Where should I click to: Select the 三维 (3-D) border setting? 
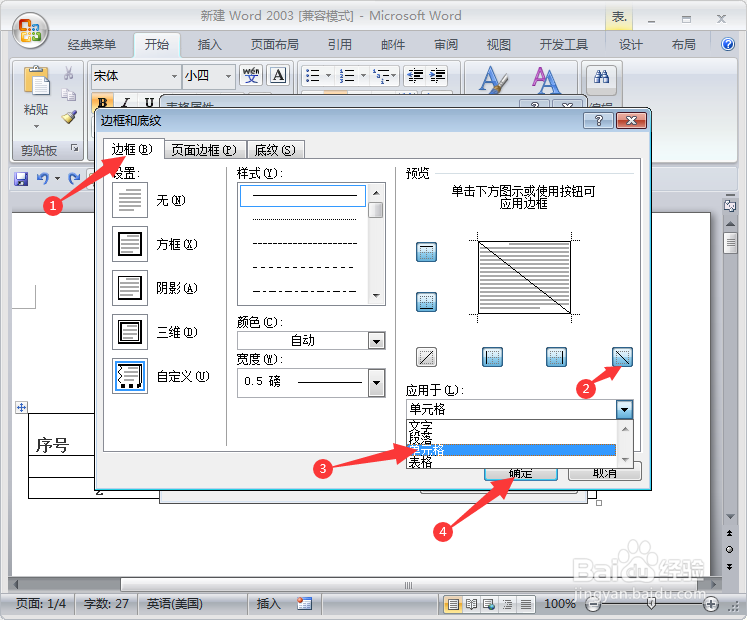pyautogui.click(x=130, y=332)
